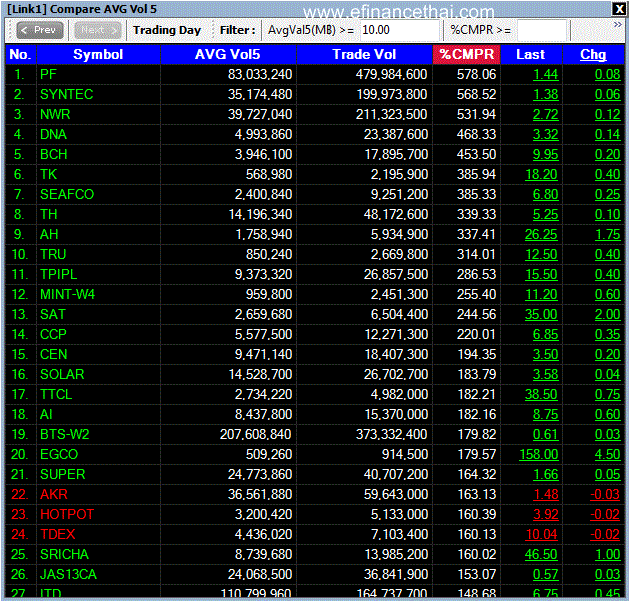The image size is (630, 602).
Task: Edit the AvgVal5(MB) filter field showing 10.00
Action: coord(399,30)
